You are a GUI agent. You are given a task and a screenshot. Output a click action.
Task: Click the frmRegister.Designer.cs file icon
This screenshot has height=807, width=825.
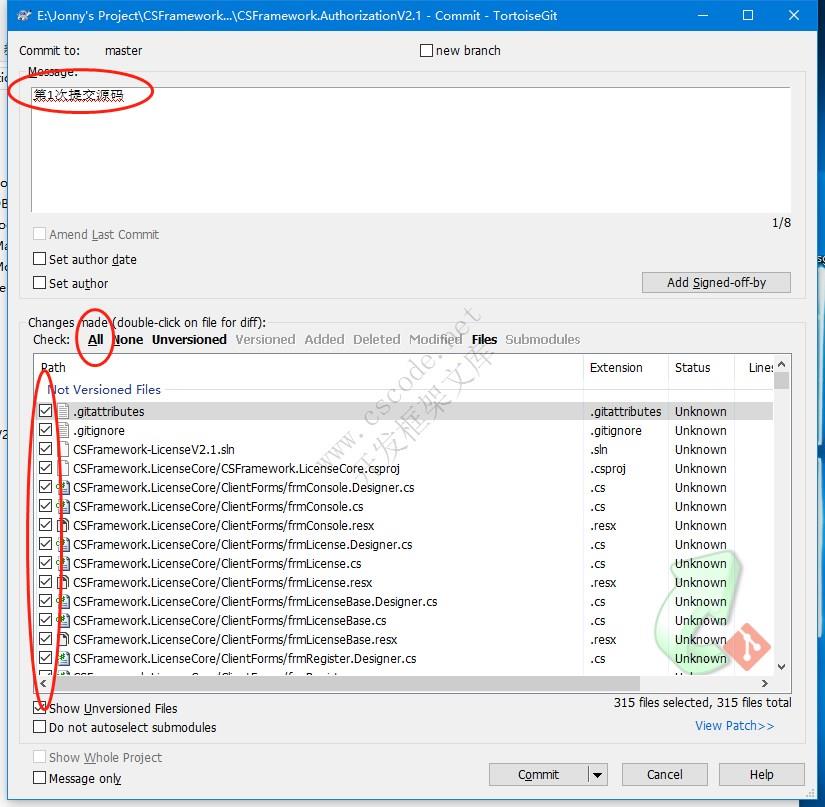pos(63,658)
